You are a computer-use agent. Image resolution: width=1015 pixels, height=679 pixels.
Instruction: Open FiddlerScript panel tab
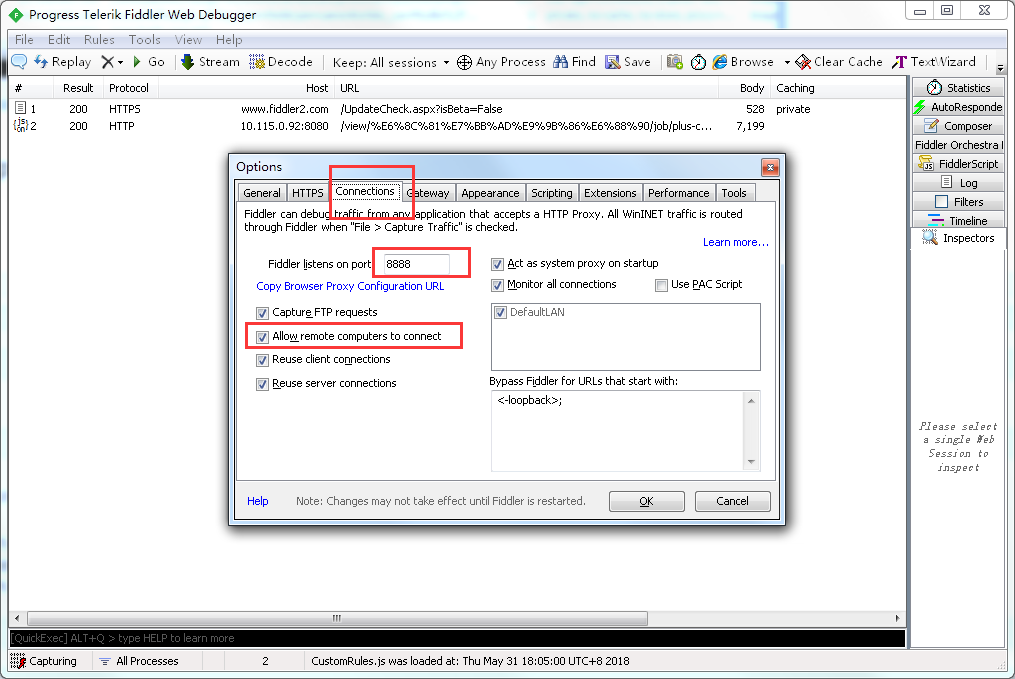959,164
